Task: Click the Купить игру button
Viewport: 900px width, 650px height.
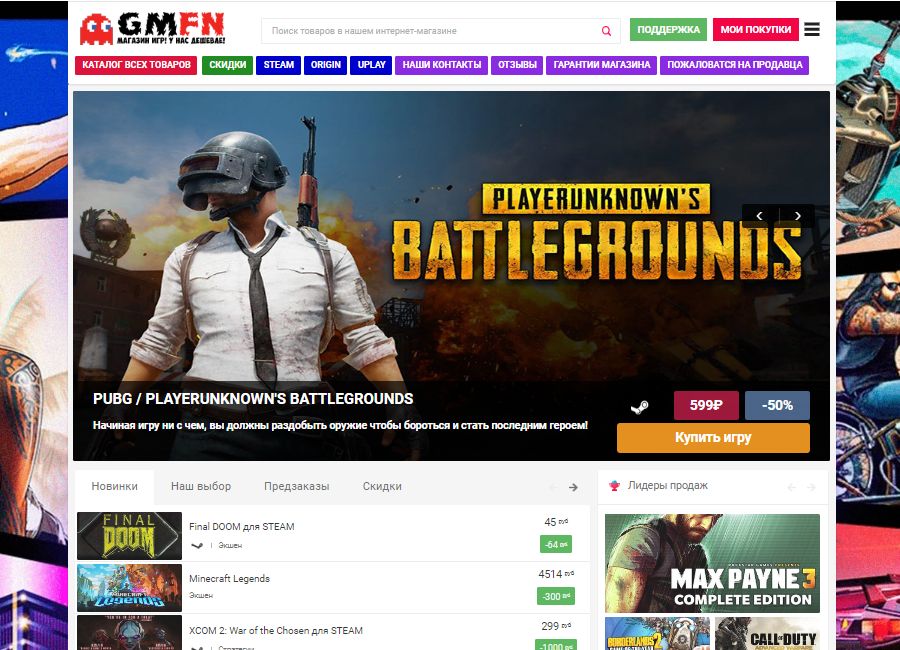Action: tap(713, 438)
